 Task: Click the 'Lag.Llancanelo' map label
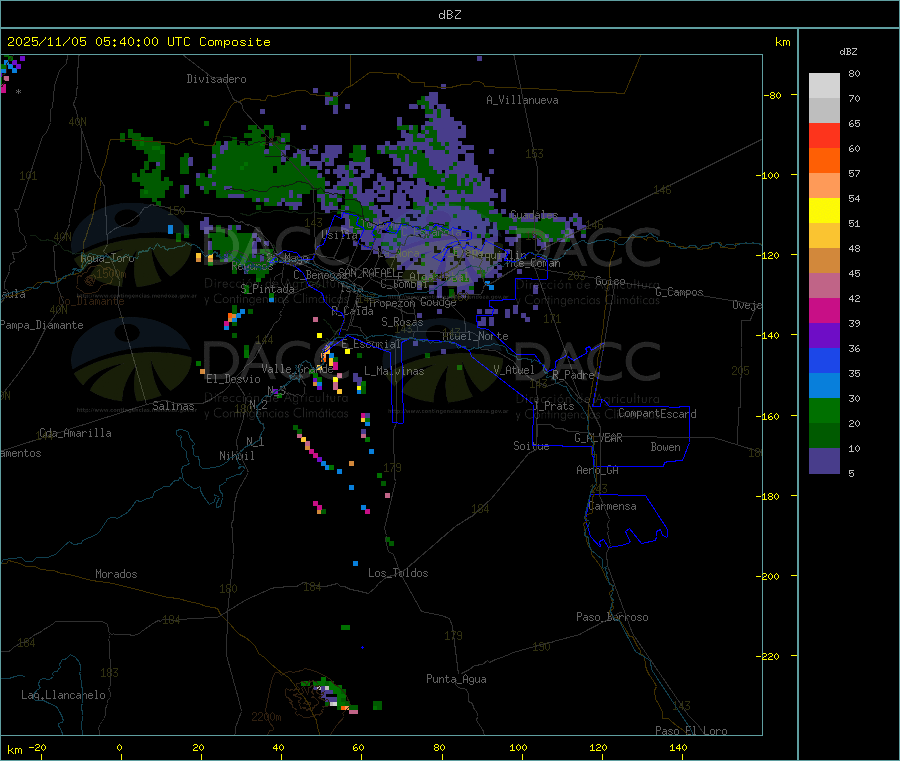[64, 695]
